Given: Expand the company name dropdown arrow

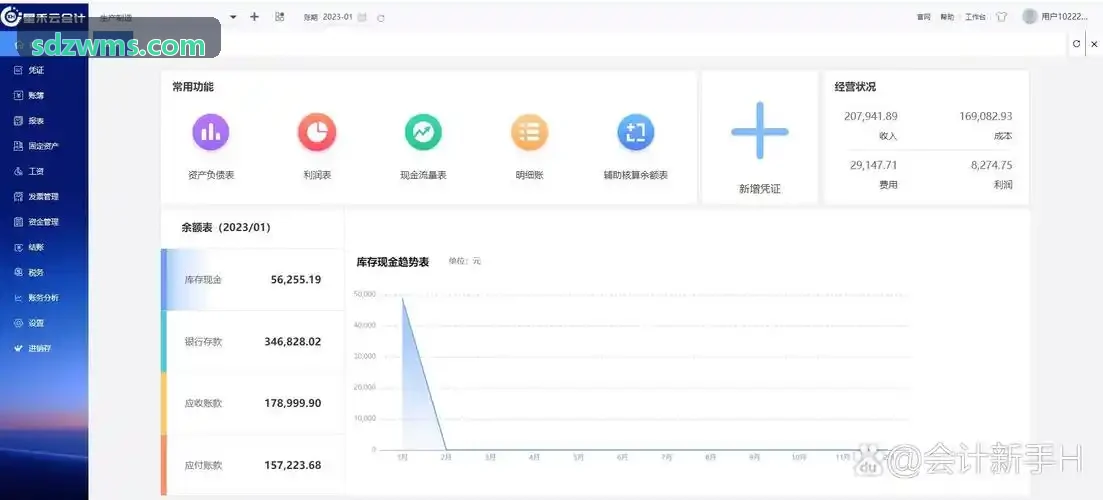Looking at the screenshot, I should pos(233,17).
